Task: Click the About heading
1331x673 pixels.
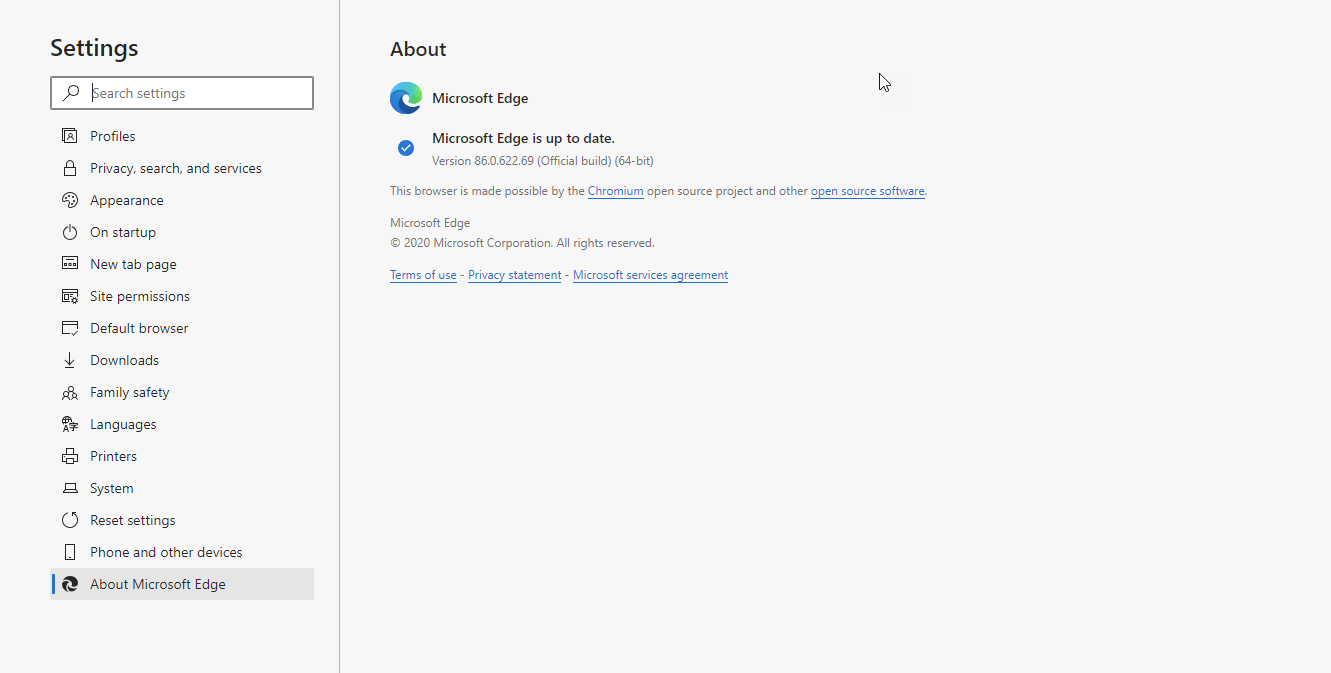Action: click(x=418, y=49)
